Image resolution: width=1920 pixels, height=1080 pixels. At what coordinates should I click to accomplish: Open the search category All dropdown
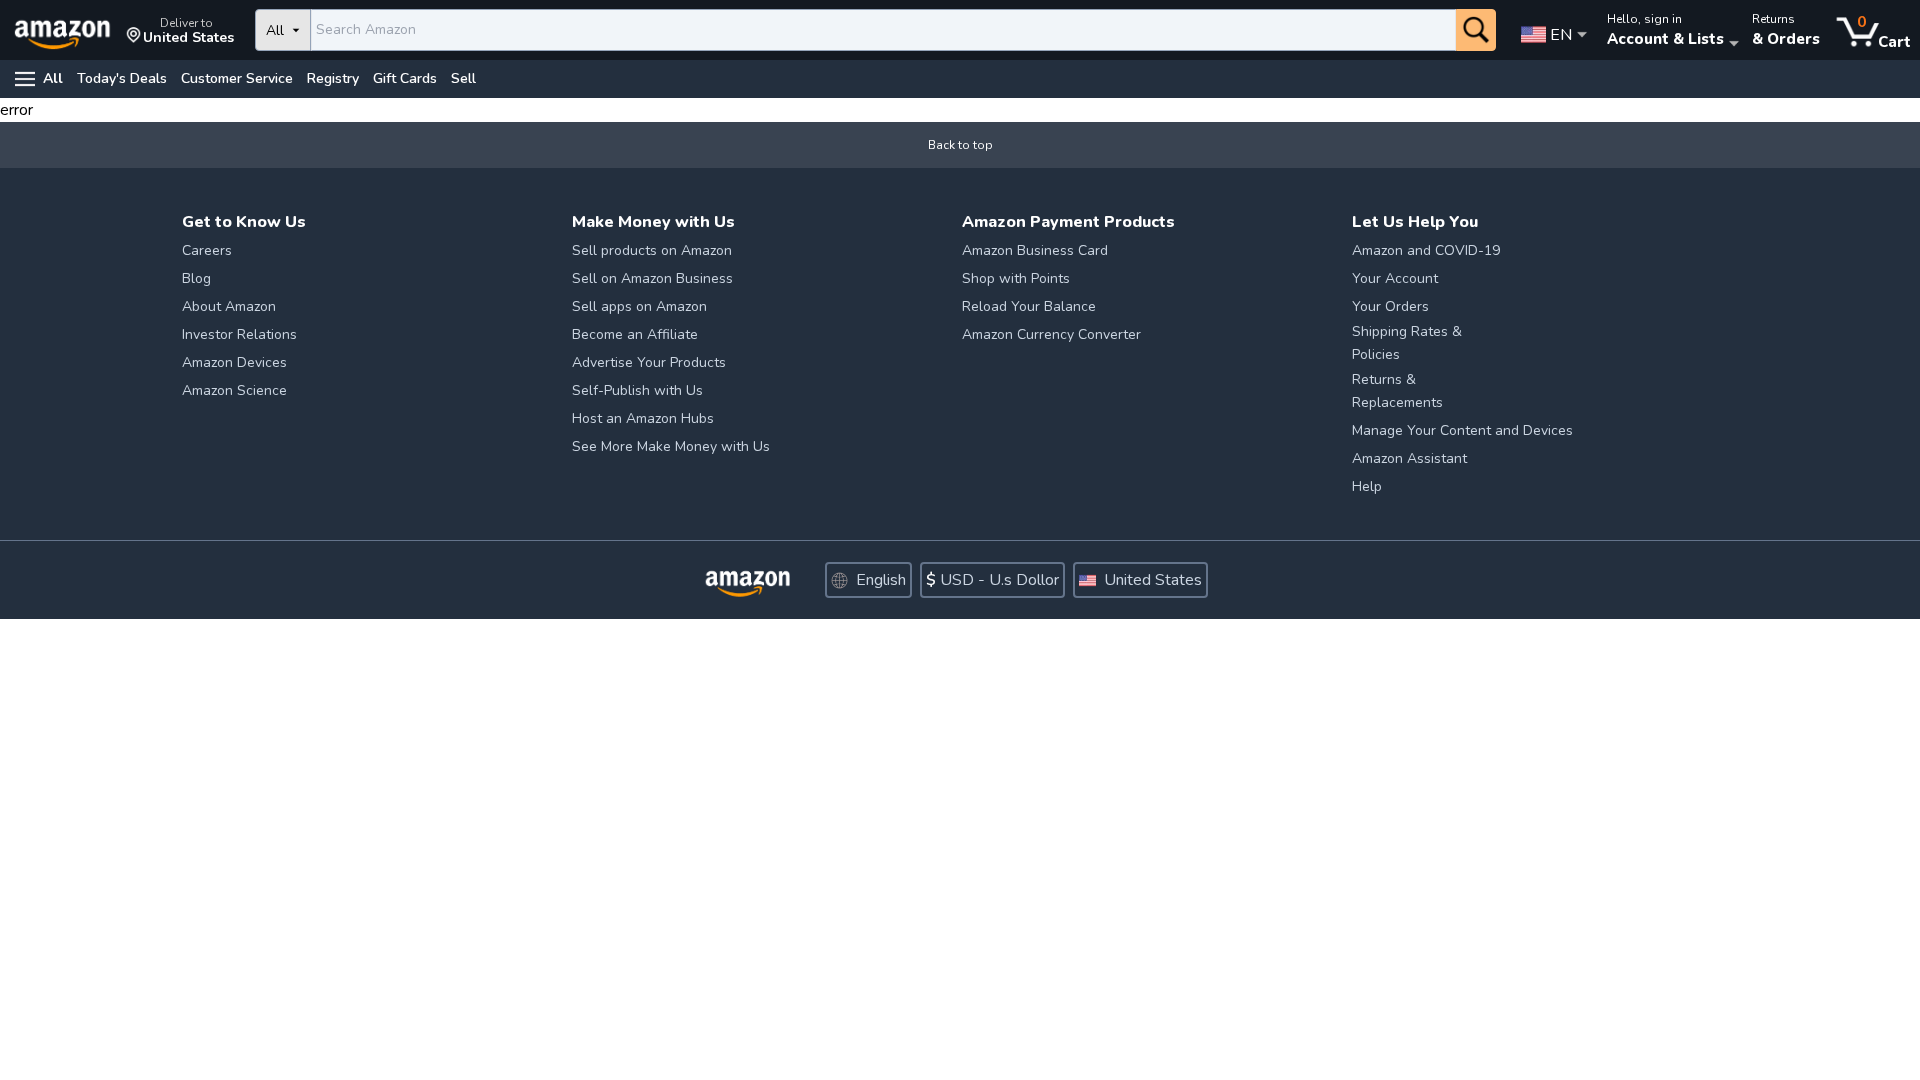tap(283, 30)
